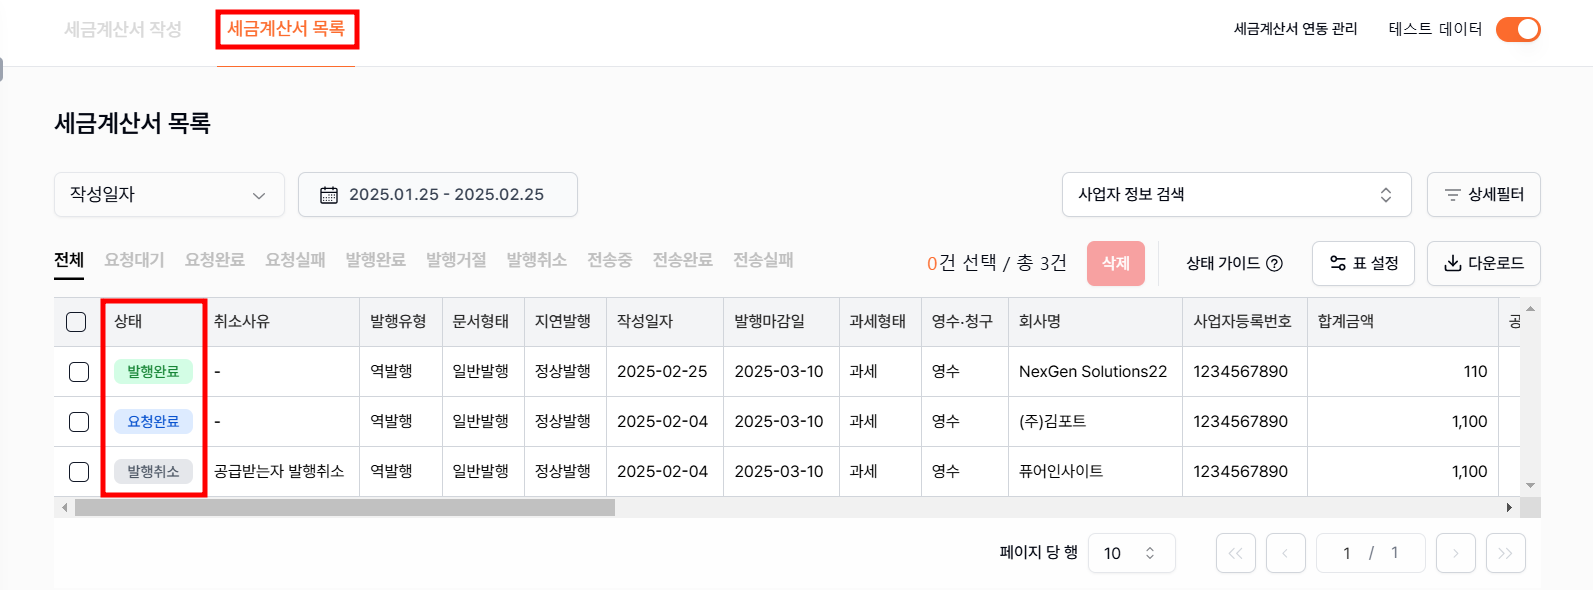Turn off the 테스트 데이터 toggle
The width and height of the screenshot is (1593, 590).
pos(1518,29)
